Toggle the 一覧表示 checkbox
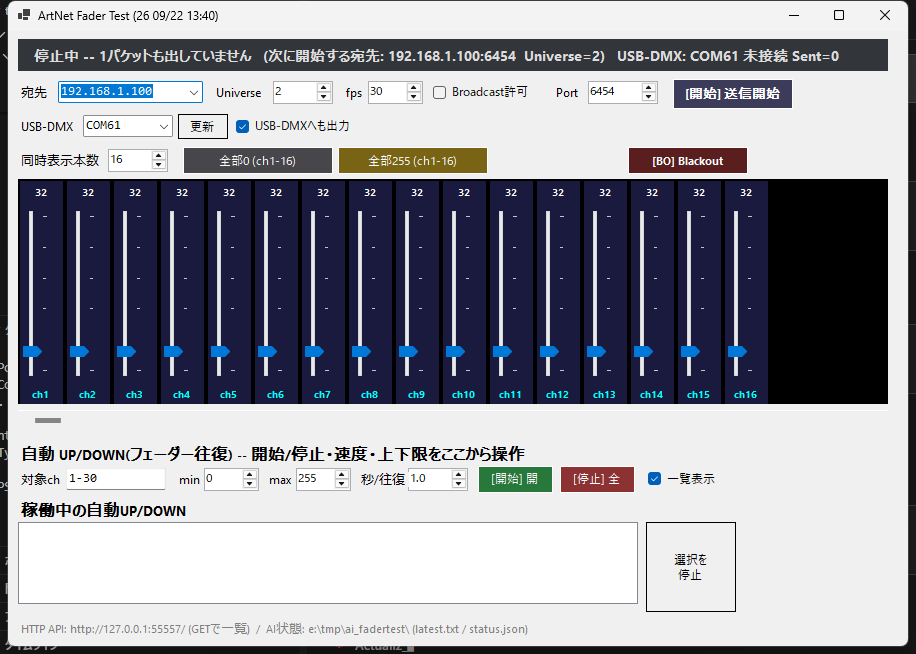The height and width of the screenshot is (654, 916). tap(654, 479)
